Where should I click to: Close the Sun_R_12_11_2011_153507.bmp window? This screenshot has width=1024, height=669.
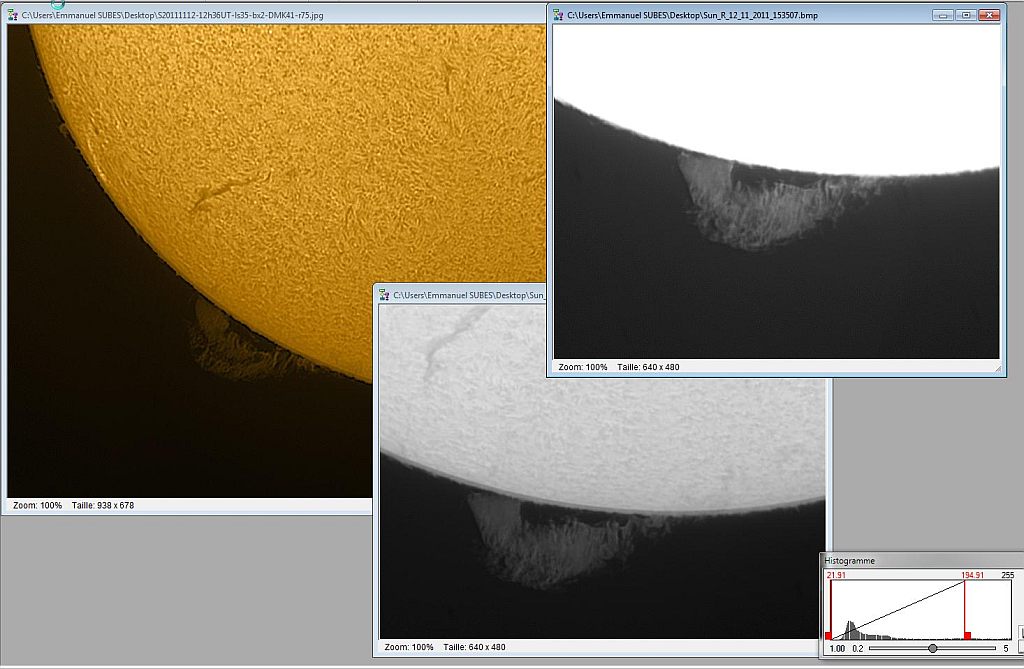click(989, 14)
